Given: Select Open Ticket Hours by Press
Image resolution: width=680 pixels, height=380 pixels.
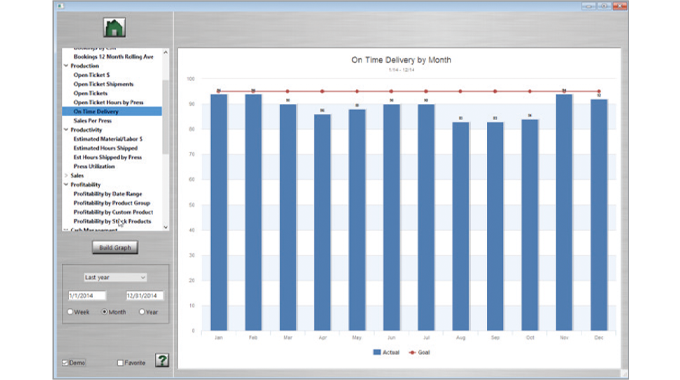Looking at the screenshot, I should [108, 102].
